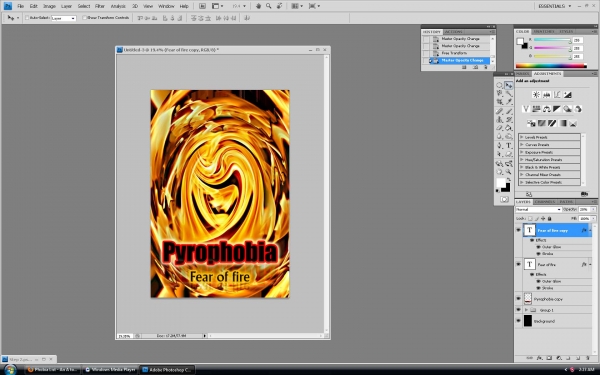Image resolution: width=600 pixels, height=375 pixels.
Task: Add a Curves adjustment
Action: click(x=557, y=95)
